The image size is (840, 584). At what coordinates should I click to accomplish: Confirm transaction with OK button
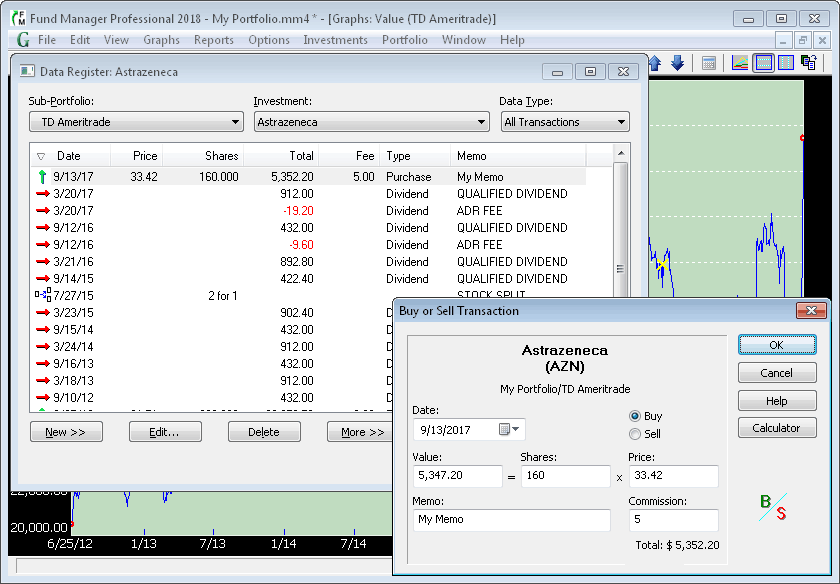[x=777, y=345]
